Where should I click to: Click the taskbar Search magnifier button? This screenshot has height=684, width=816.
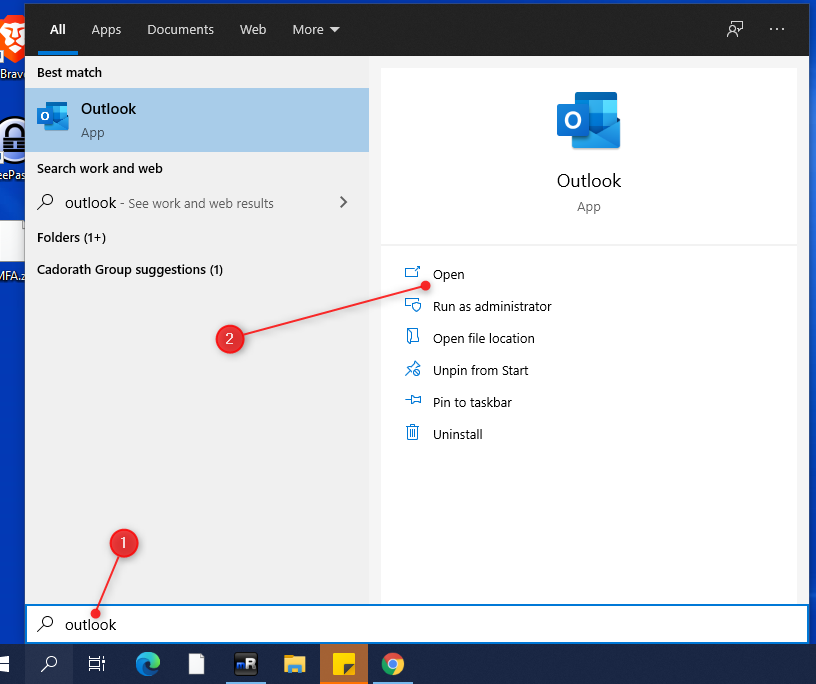[x=49, y=664]
